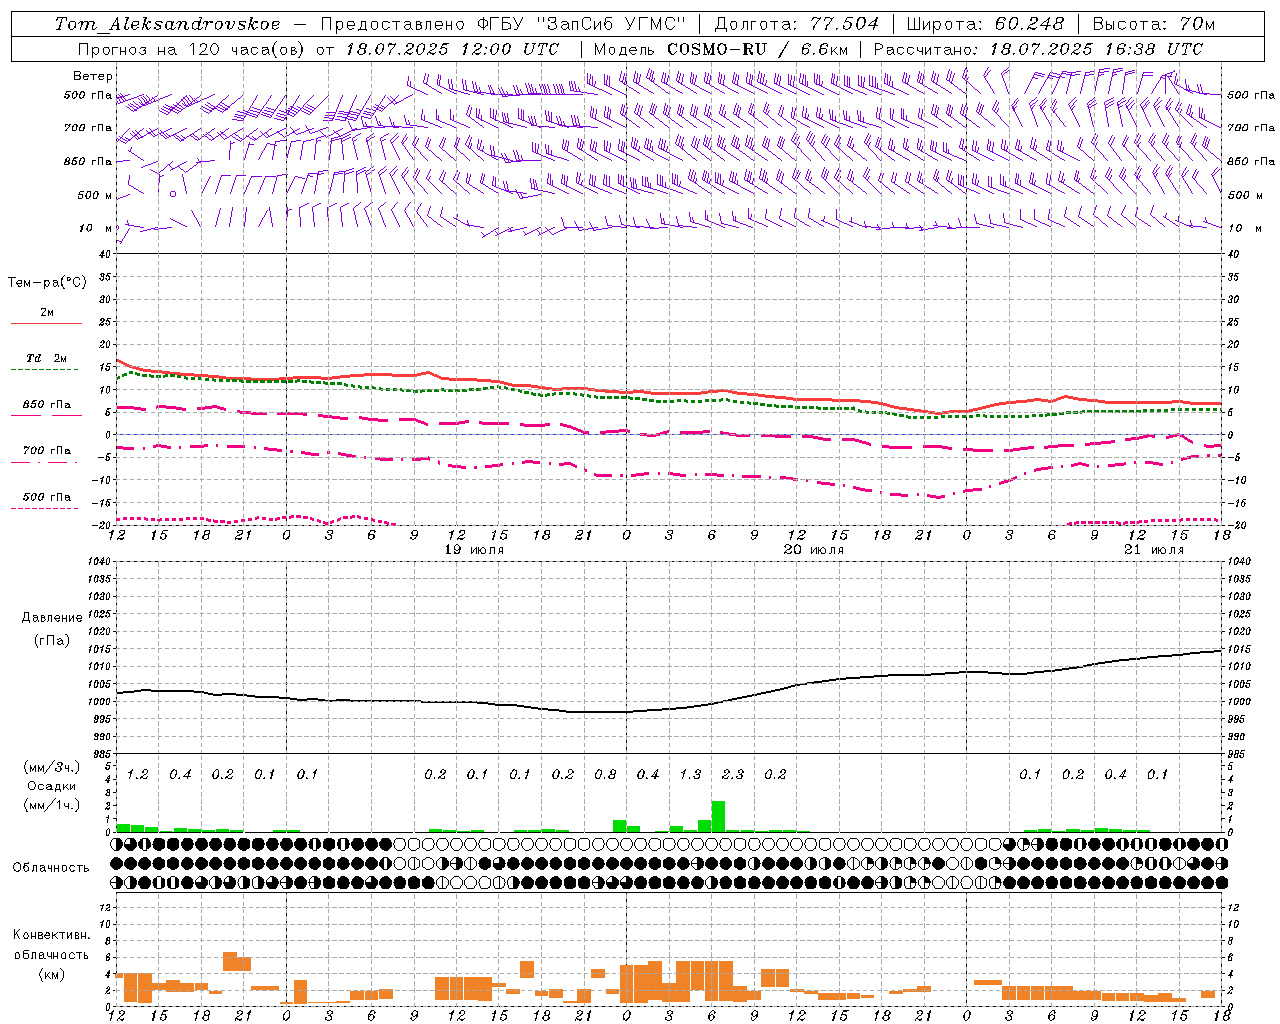The height and width of the screenshot is (1024, 1280).
Task: Click the station name Tom_Aleksandrovskoe
Action: [x=167, y=24]
